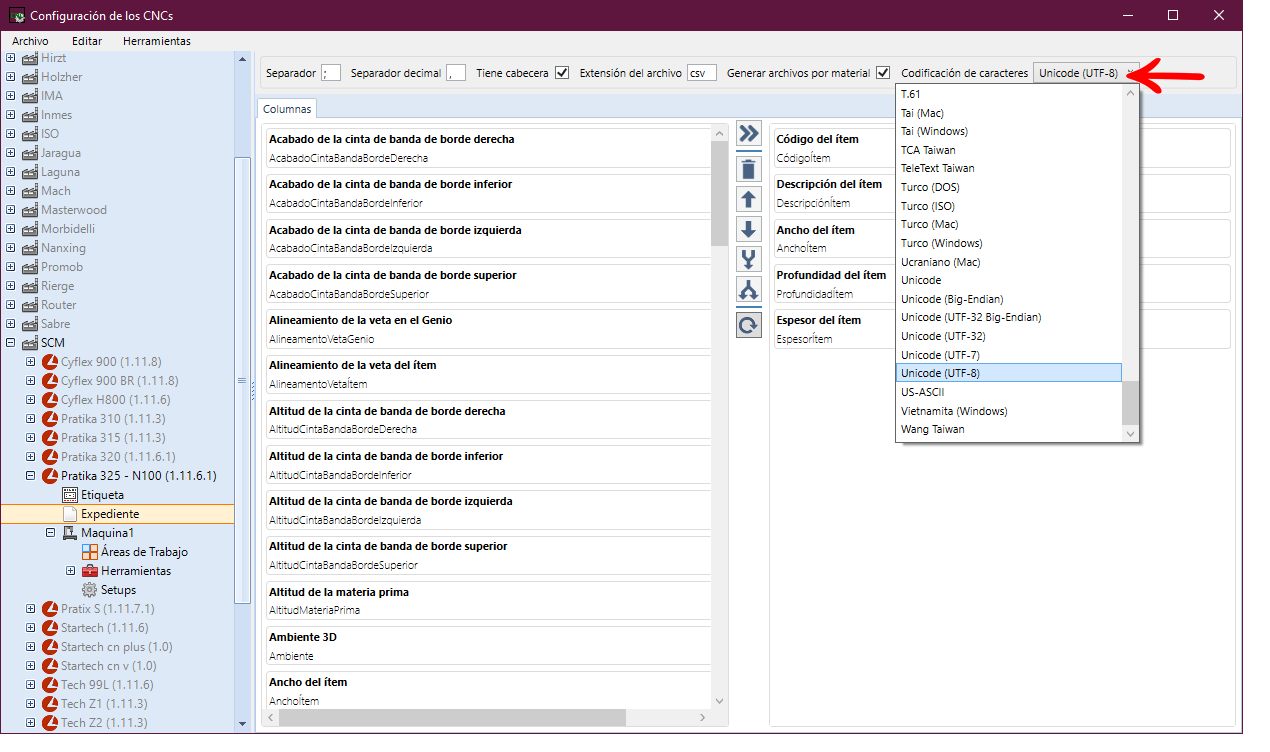Click the add column double-chevron icon
This screenshot has width=1270, height=752.
coord(748,133)
